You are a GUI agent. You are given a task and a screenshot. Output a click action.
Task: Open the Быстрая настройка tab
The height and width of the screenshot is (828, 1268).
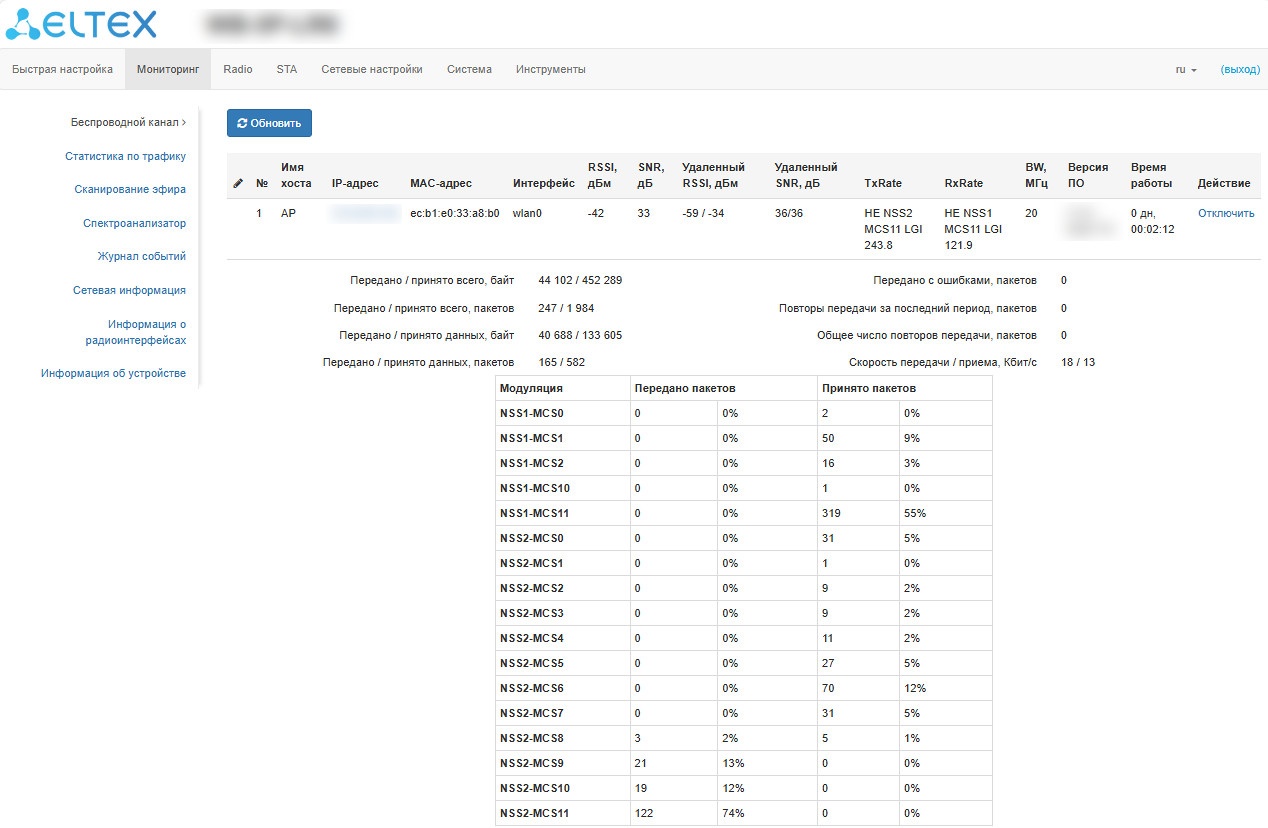coord(62,70)
